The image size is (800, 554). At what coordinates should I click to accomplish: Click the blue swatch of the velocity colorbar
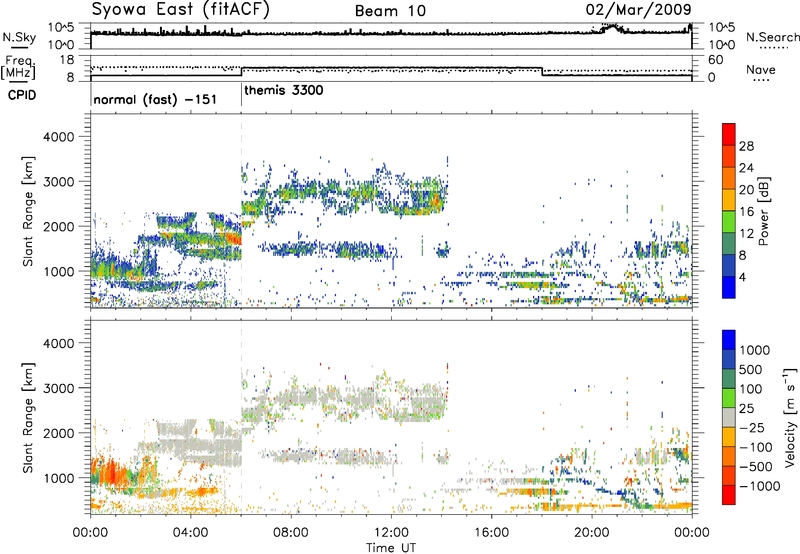(729, 340)
